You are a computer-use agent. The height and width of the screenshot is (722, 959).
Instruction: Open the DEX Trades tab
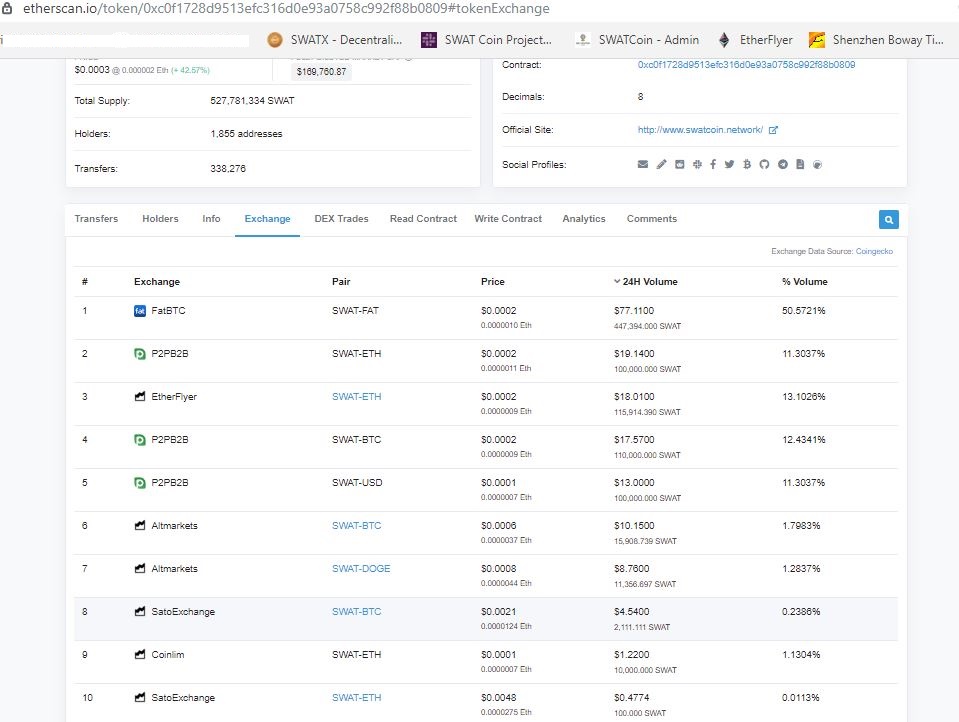(x=341, y=218)
